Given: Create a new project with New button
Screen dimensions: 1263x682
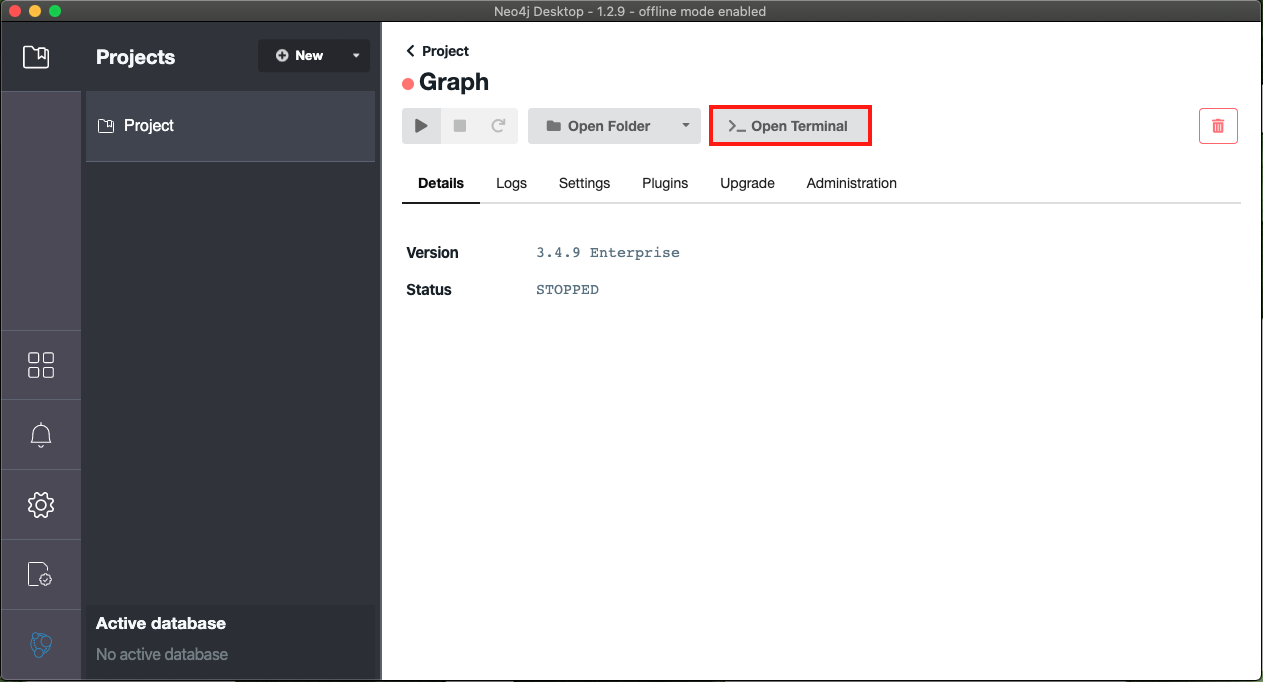Looking at the screenshot, I should (x=300, y=56).
